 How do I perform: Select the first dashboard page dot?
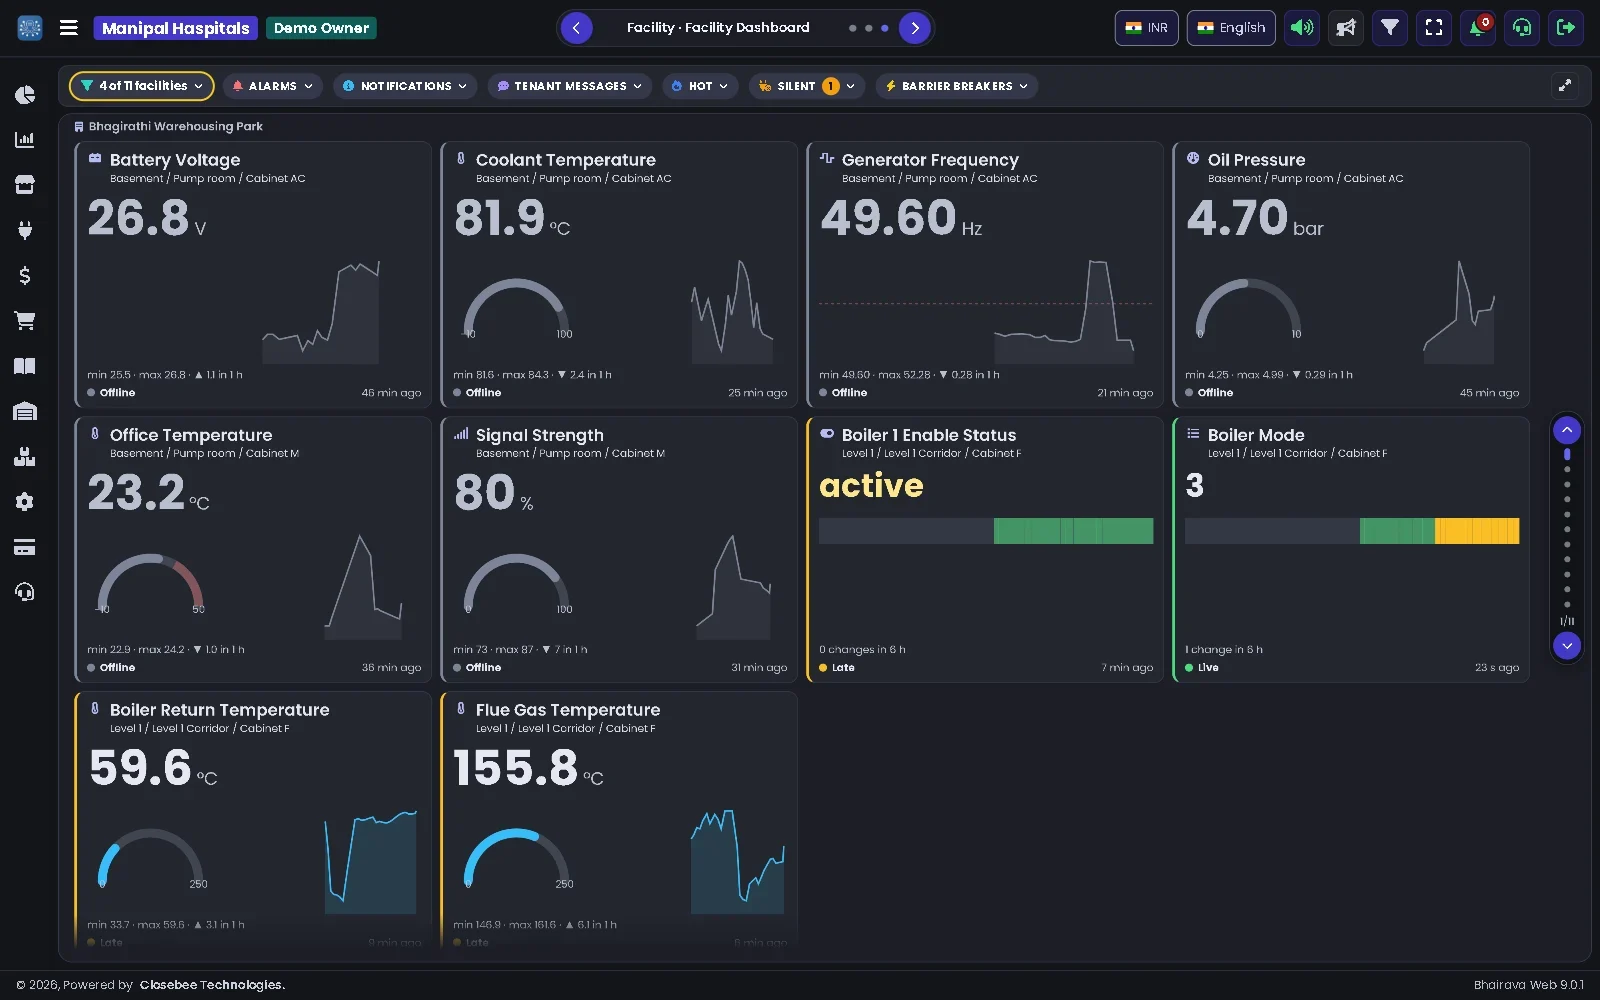pos(853,28)
